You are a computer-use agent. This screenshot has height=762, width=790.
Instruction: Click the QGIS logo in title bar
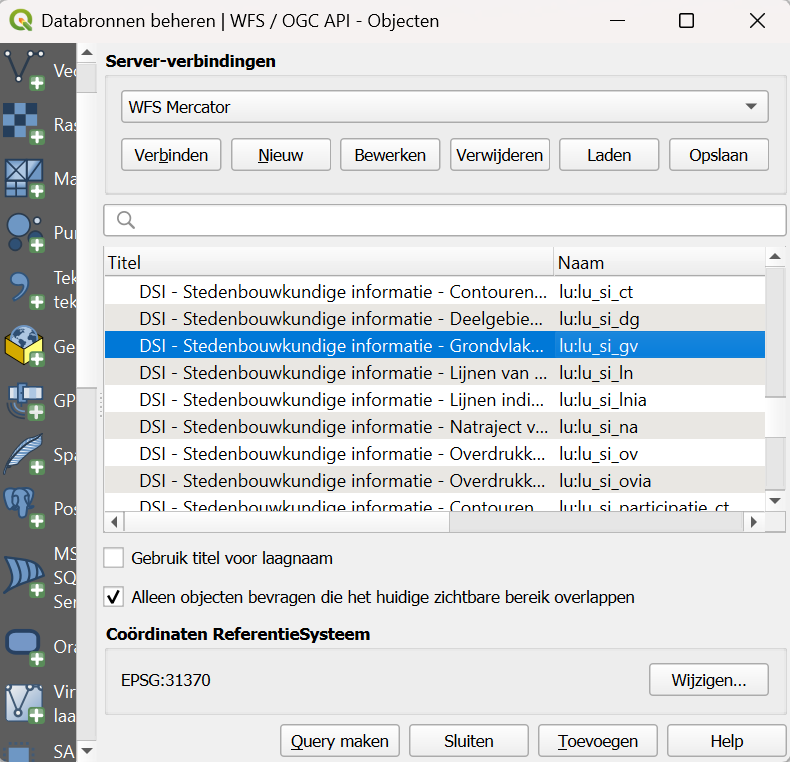pyautogui.click(x=21, y=21)
